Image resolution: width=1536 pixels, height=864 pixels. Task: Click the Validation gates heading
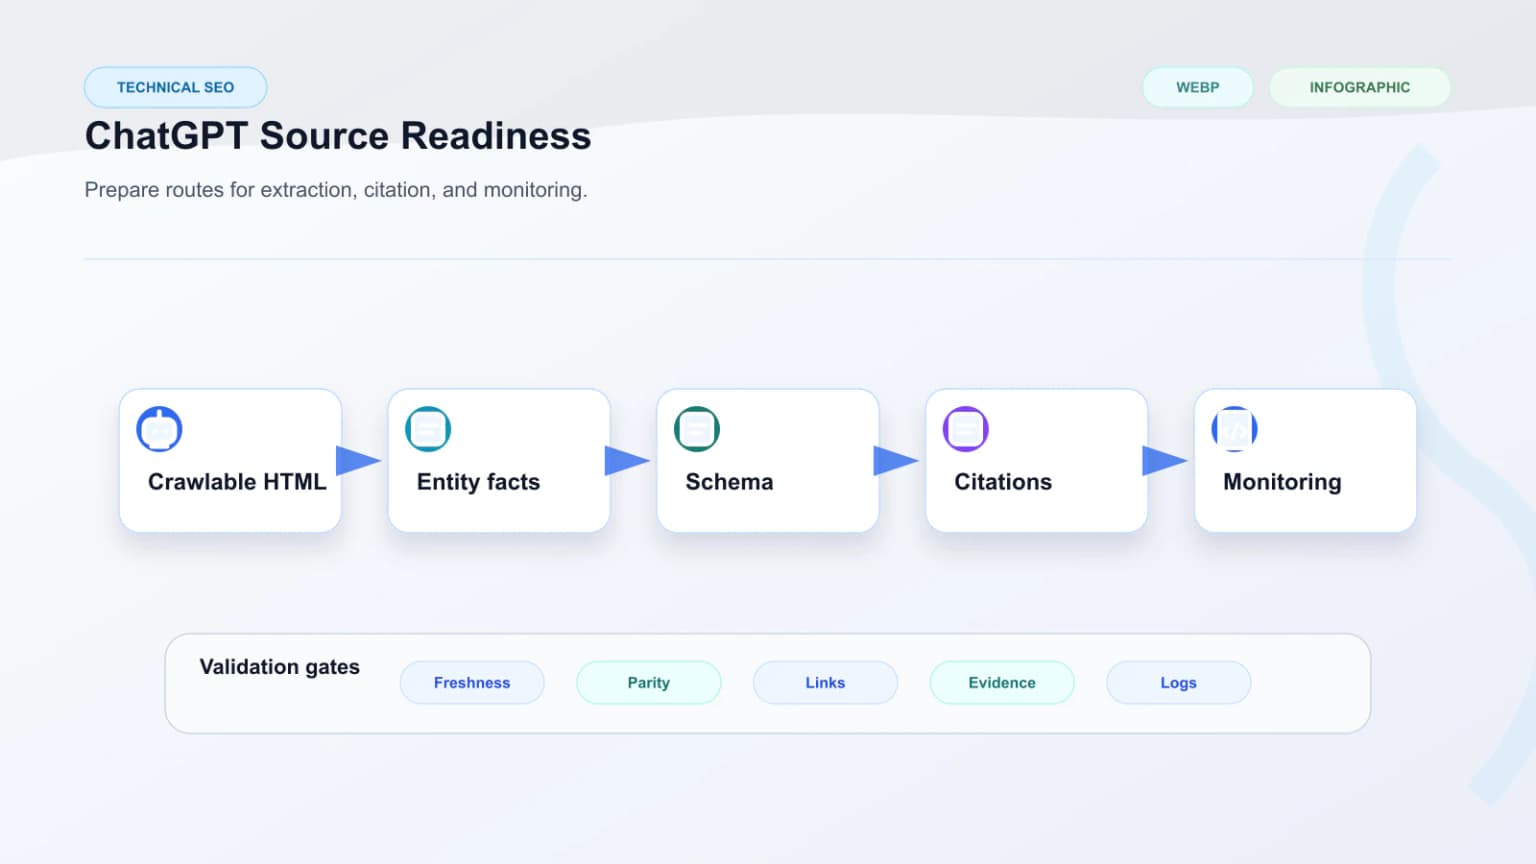point(280,667)
